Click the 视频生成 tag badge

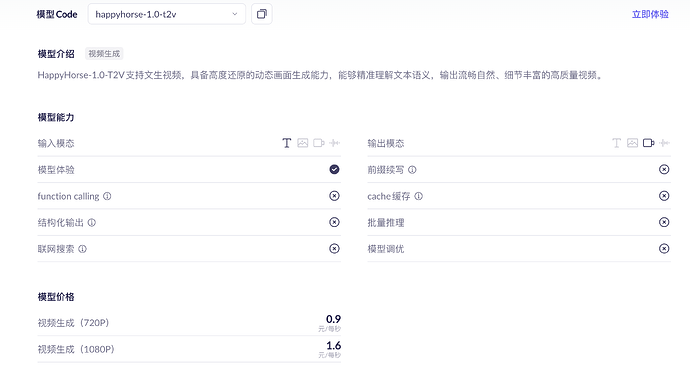click(x=104, y=54)
